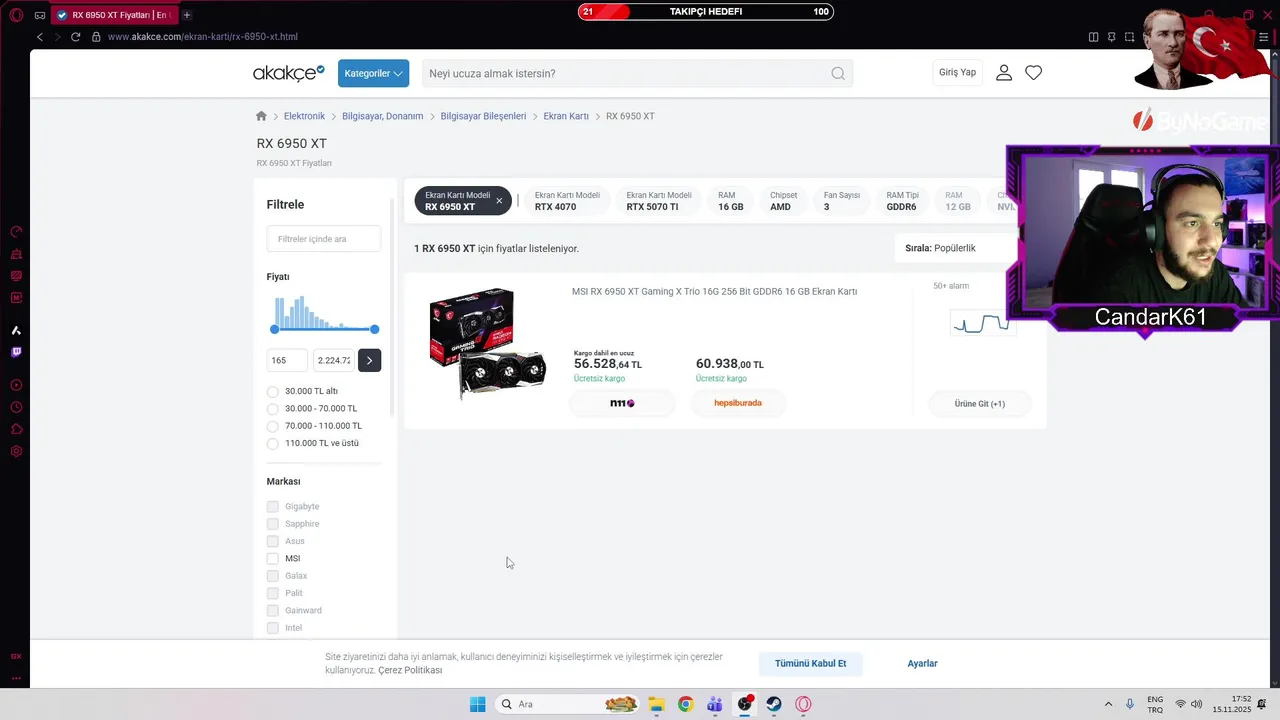1280x720 pixels.
Task: Open the Çerez Politikası link
Action: pyautogui.click(x=410, y=670)
